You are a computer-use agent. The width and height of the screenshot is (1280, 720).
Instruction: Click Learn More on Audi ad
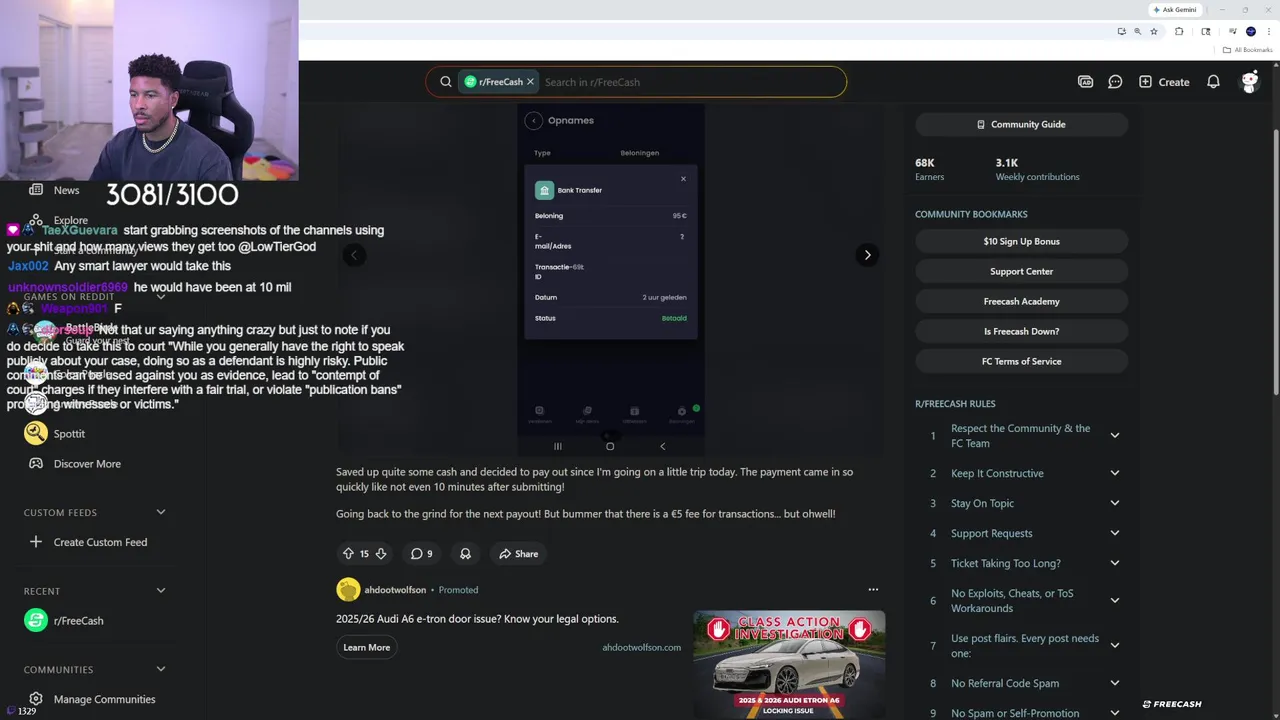(367, 647)
